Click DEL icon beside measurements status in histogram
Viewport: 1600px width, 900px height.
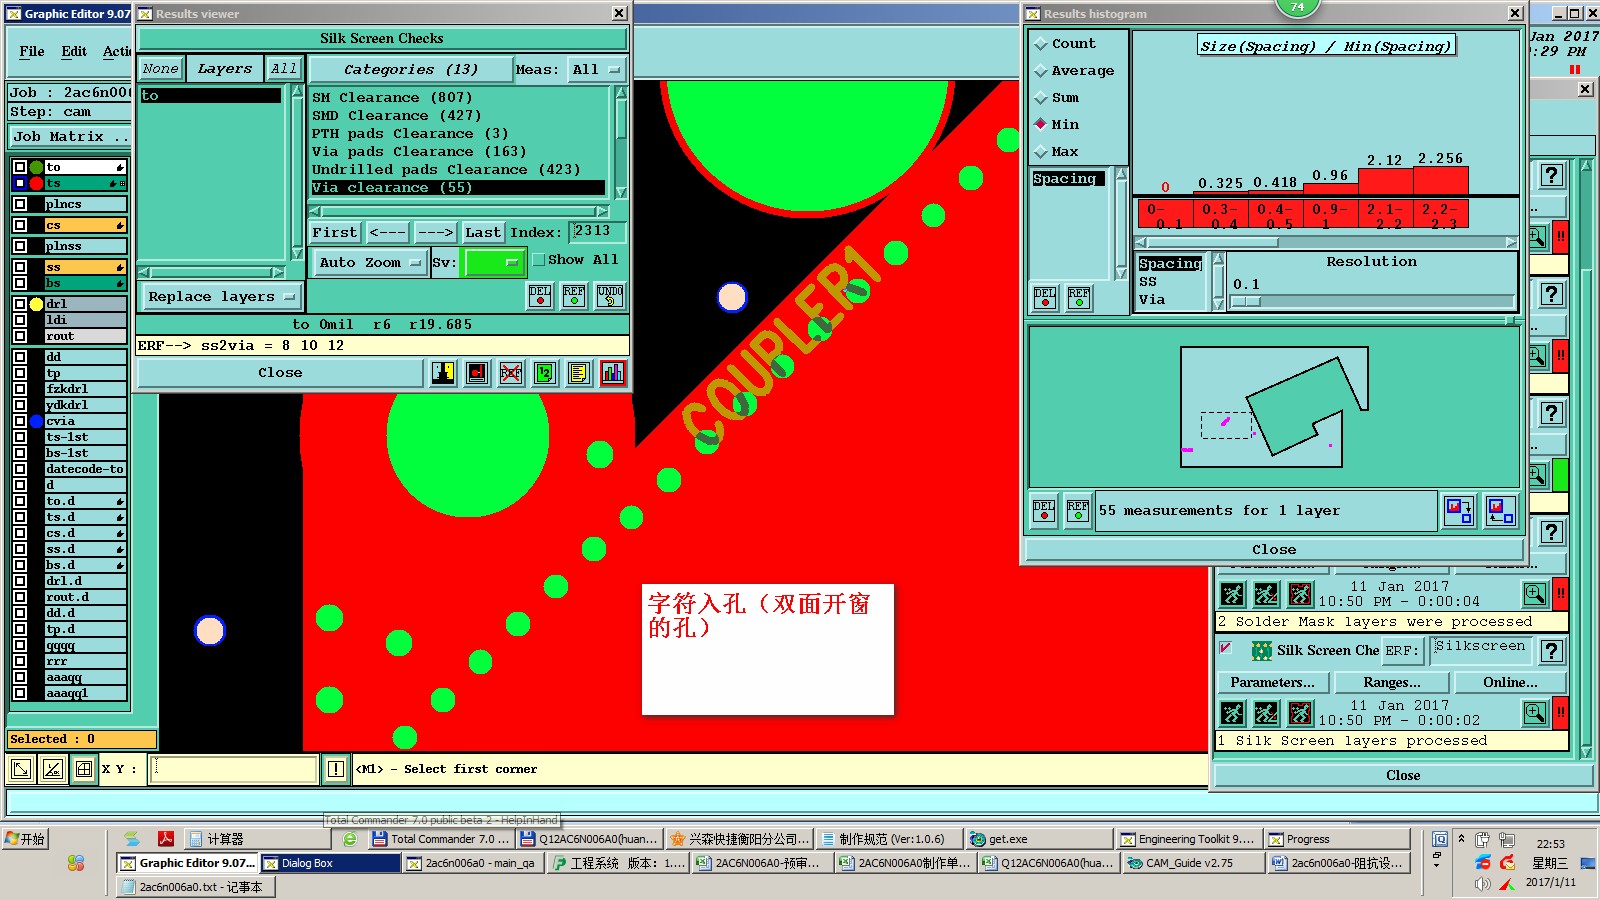pyautogui.click(x=1044, y=511)
